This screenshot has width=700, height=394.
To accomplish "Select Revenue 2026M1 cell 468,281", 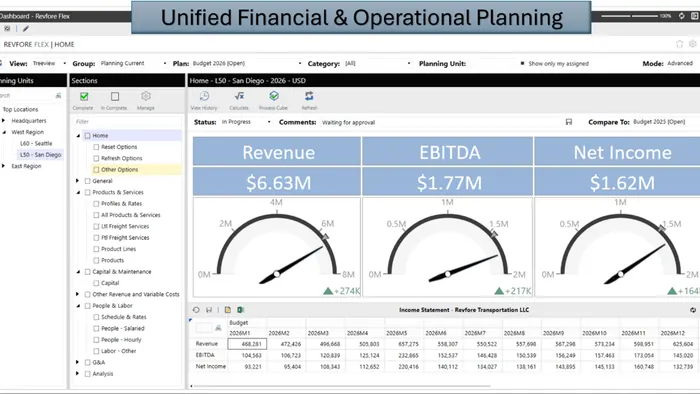I will coord(247,344).
